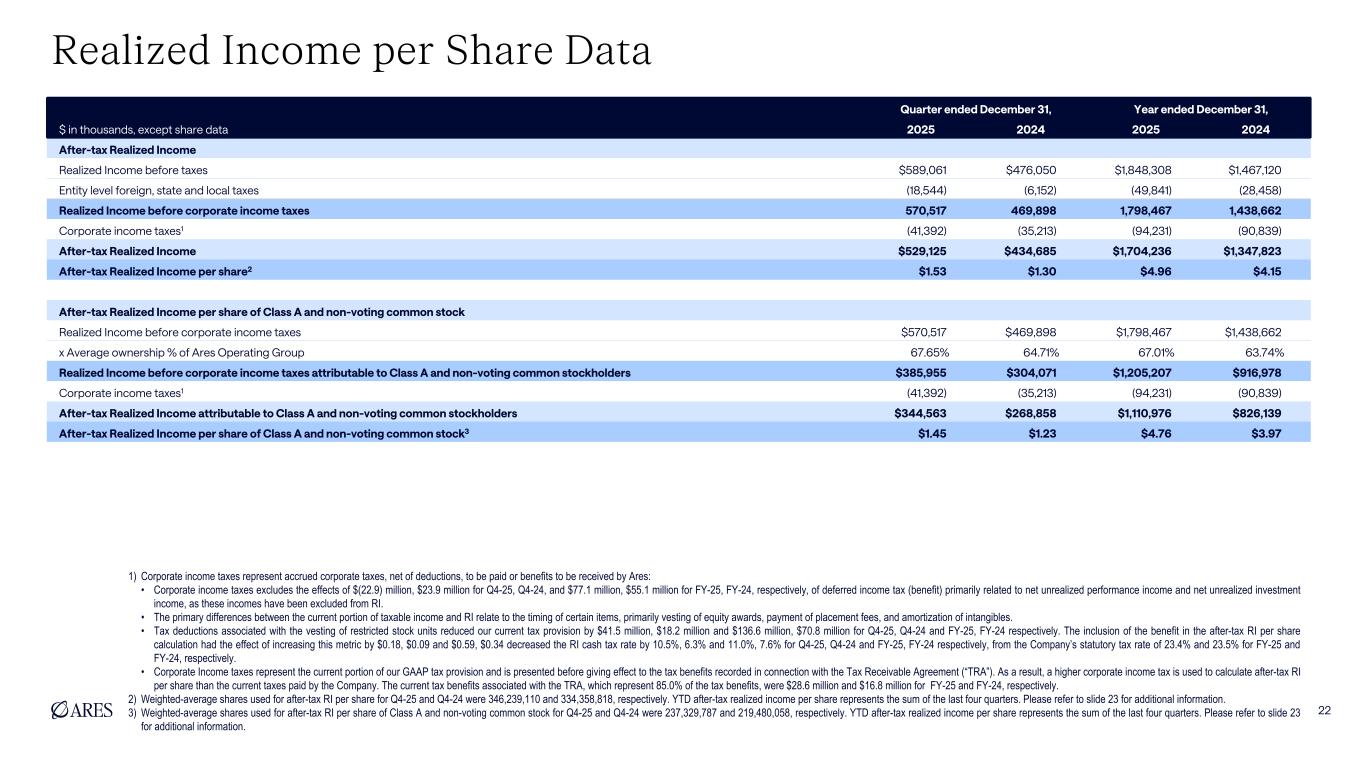Viewport: 1365px width, 768px height.
Task: Click the After-tax Realized Income section heading row
Action: coord(126,150)
